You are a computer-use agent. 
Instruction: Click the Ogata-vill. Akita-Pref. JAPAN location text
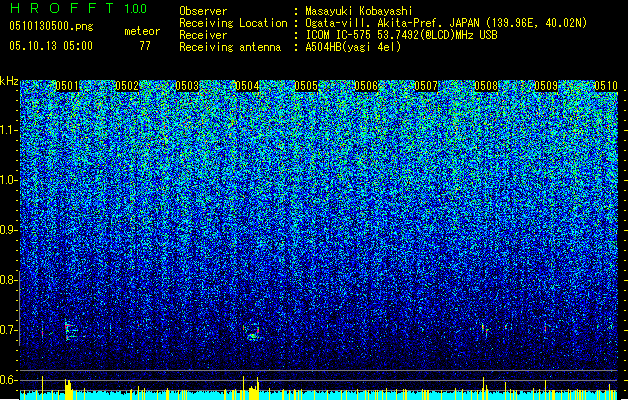click(x=446, y=23)
